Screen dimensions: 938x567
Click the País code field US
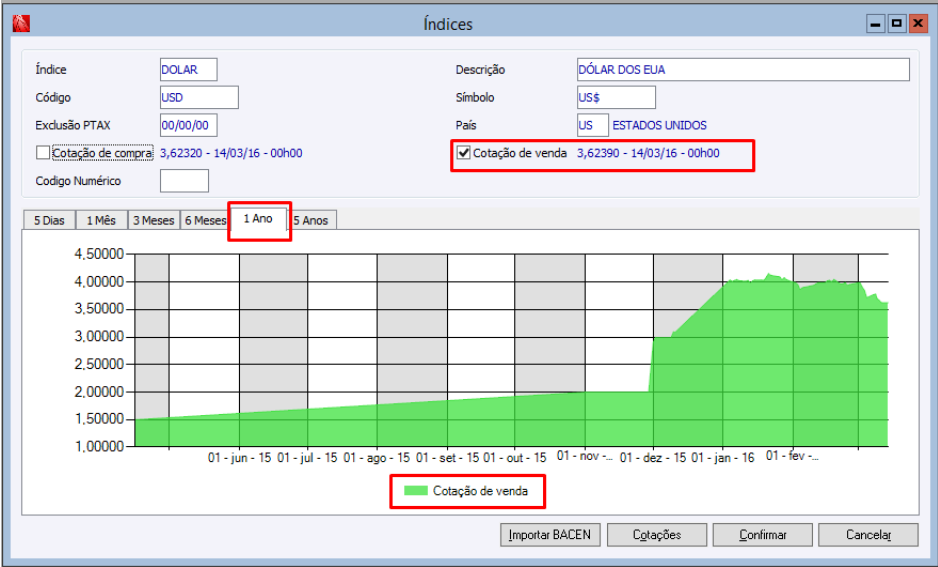[x=593, y=125]
